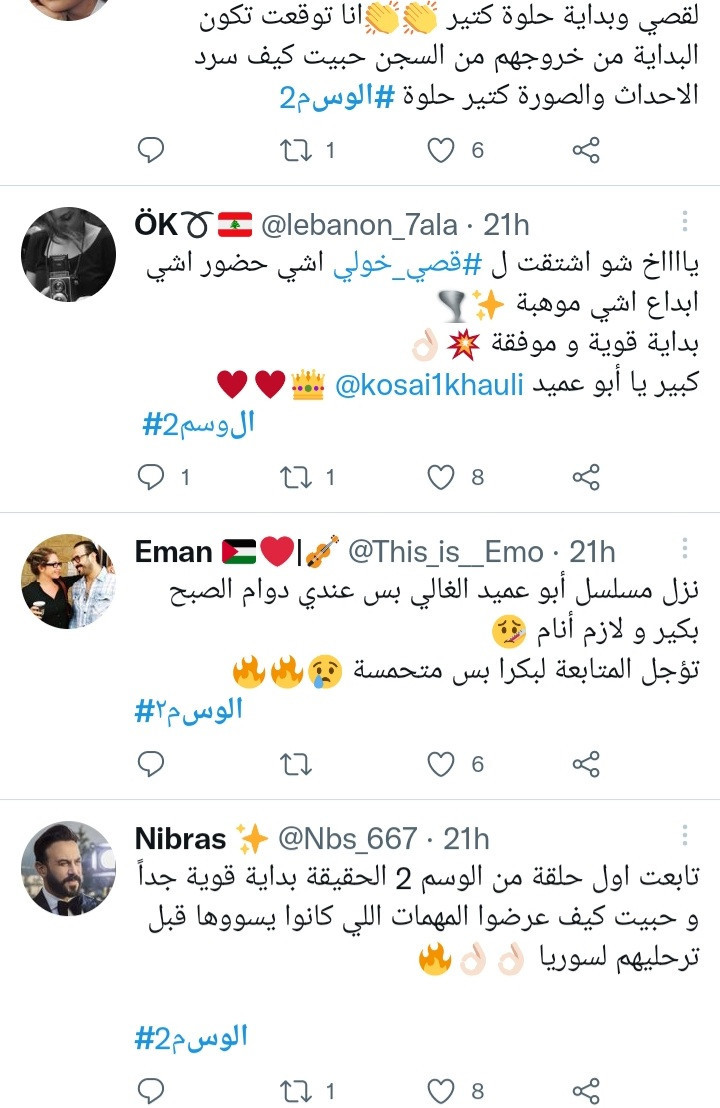Open the #قصي_خولي hashtag

coord(407,265)
